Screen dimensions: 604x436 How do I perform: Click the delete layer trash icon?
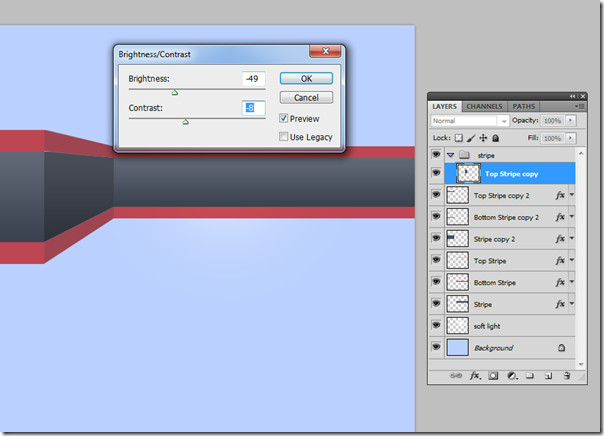click(x=567, y=376)
